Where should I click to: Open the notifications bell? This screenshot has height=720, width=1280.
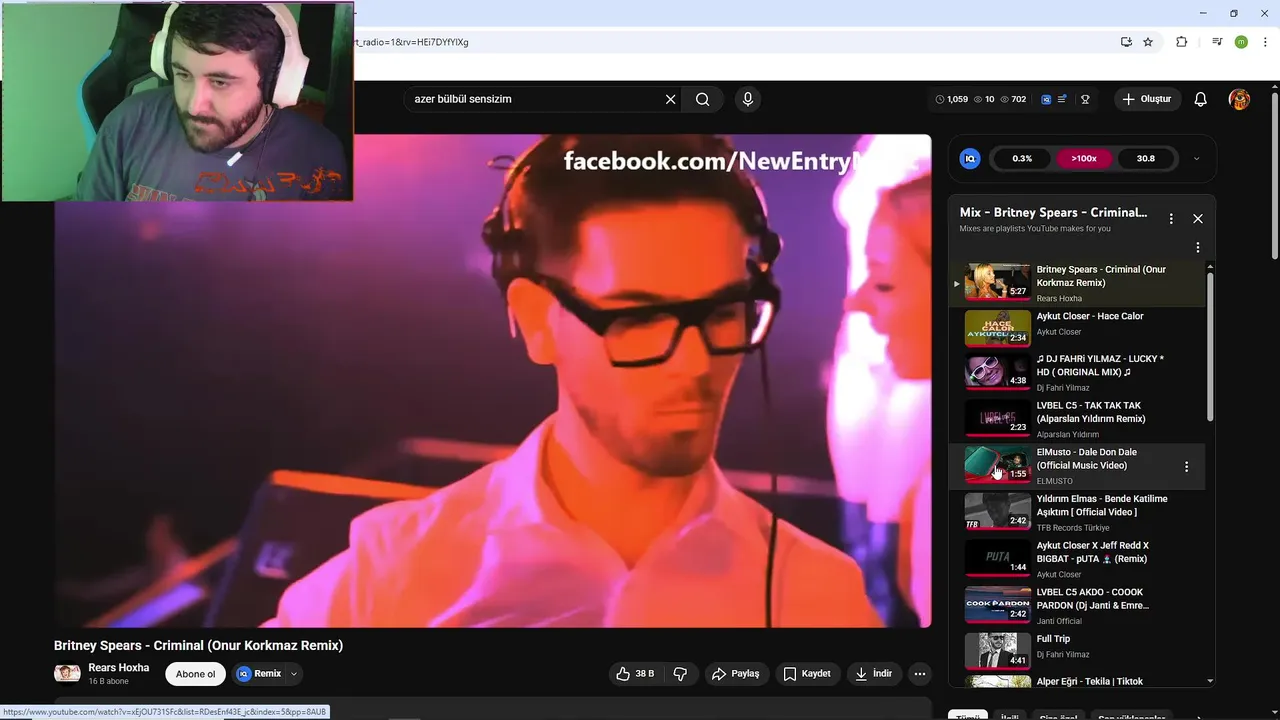(x=1201, y=99)
